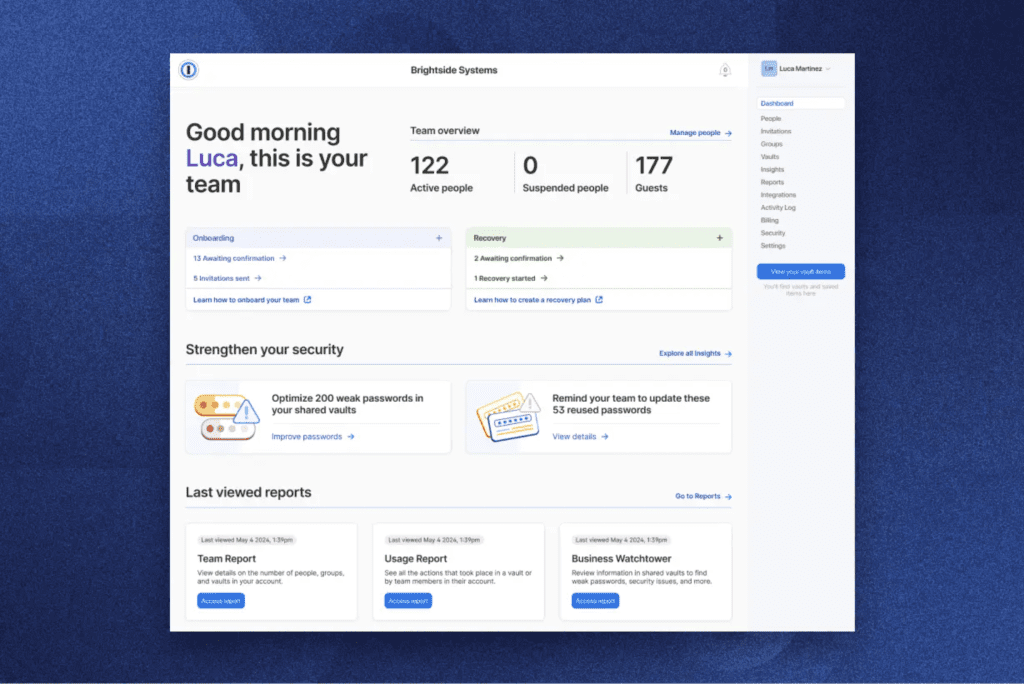The image size is (1024, 684).
Task: Click Access report under Business Watchtower
Action: tap(595, 601)
